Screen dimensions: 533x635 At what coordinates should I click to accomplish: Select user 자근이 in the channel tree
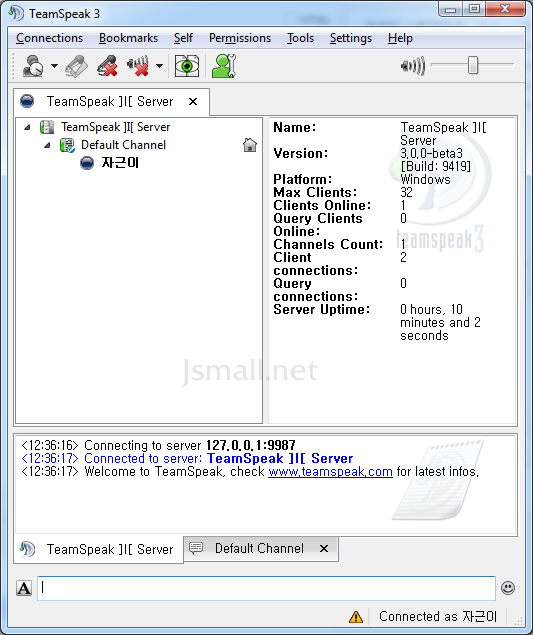pyautogui.click(x=120, y=163)
